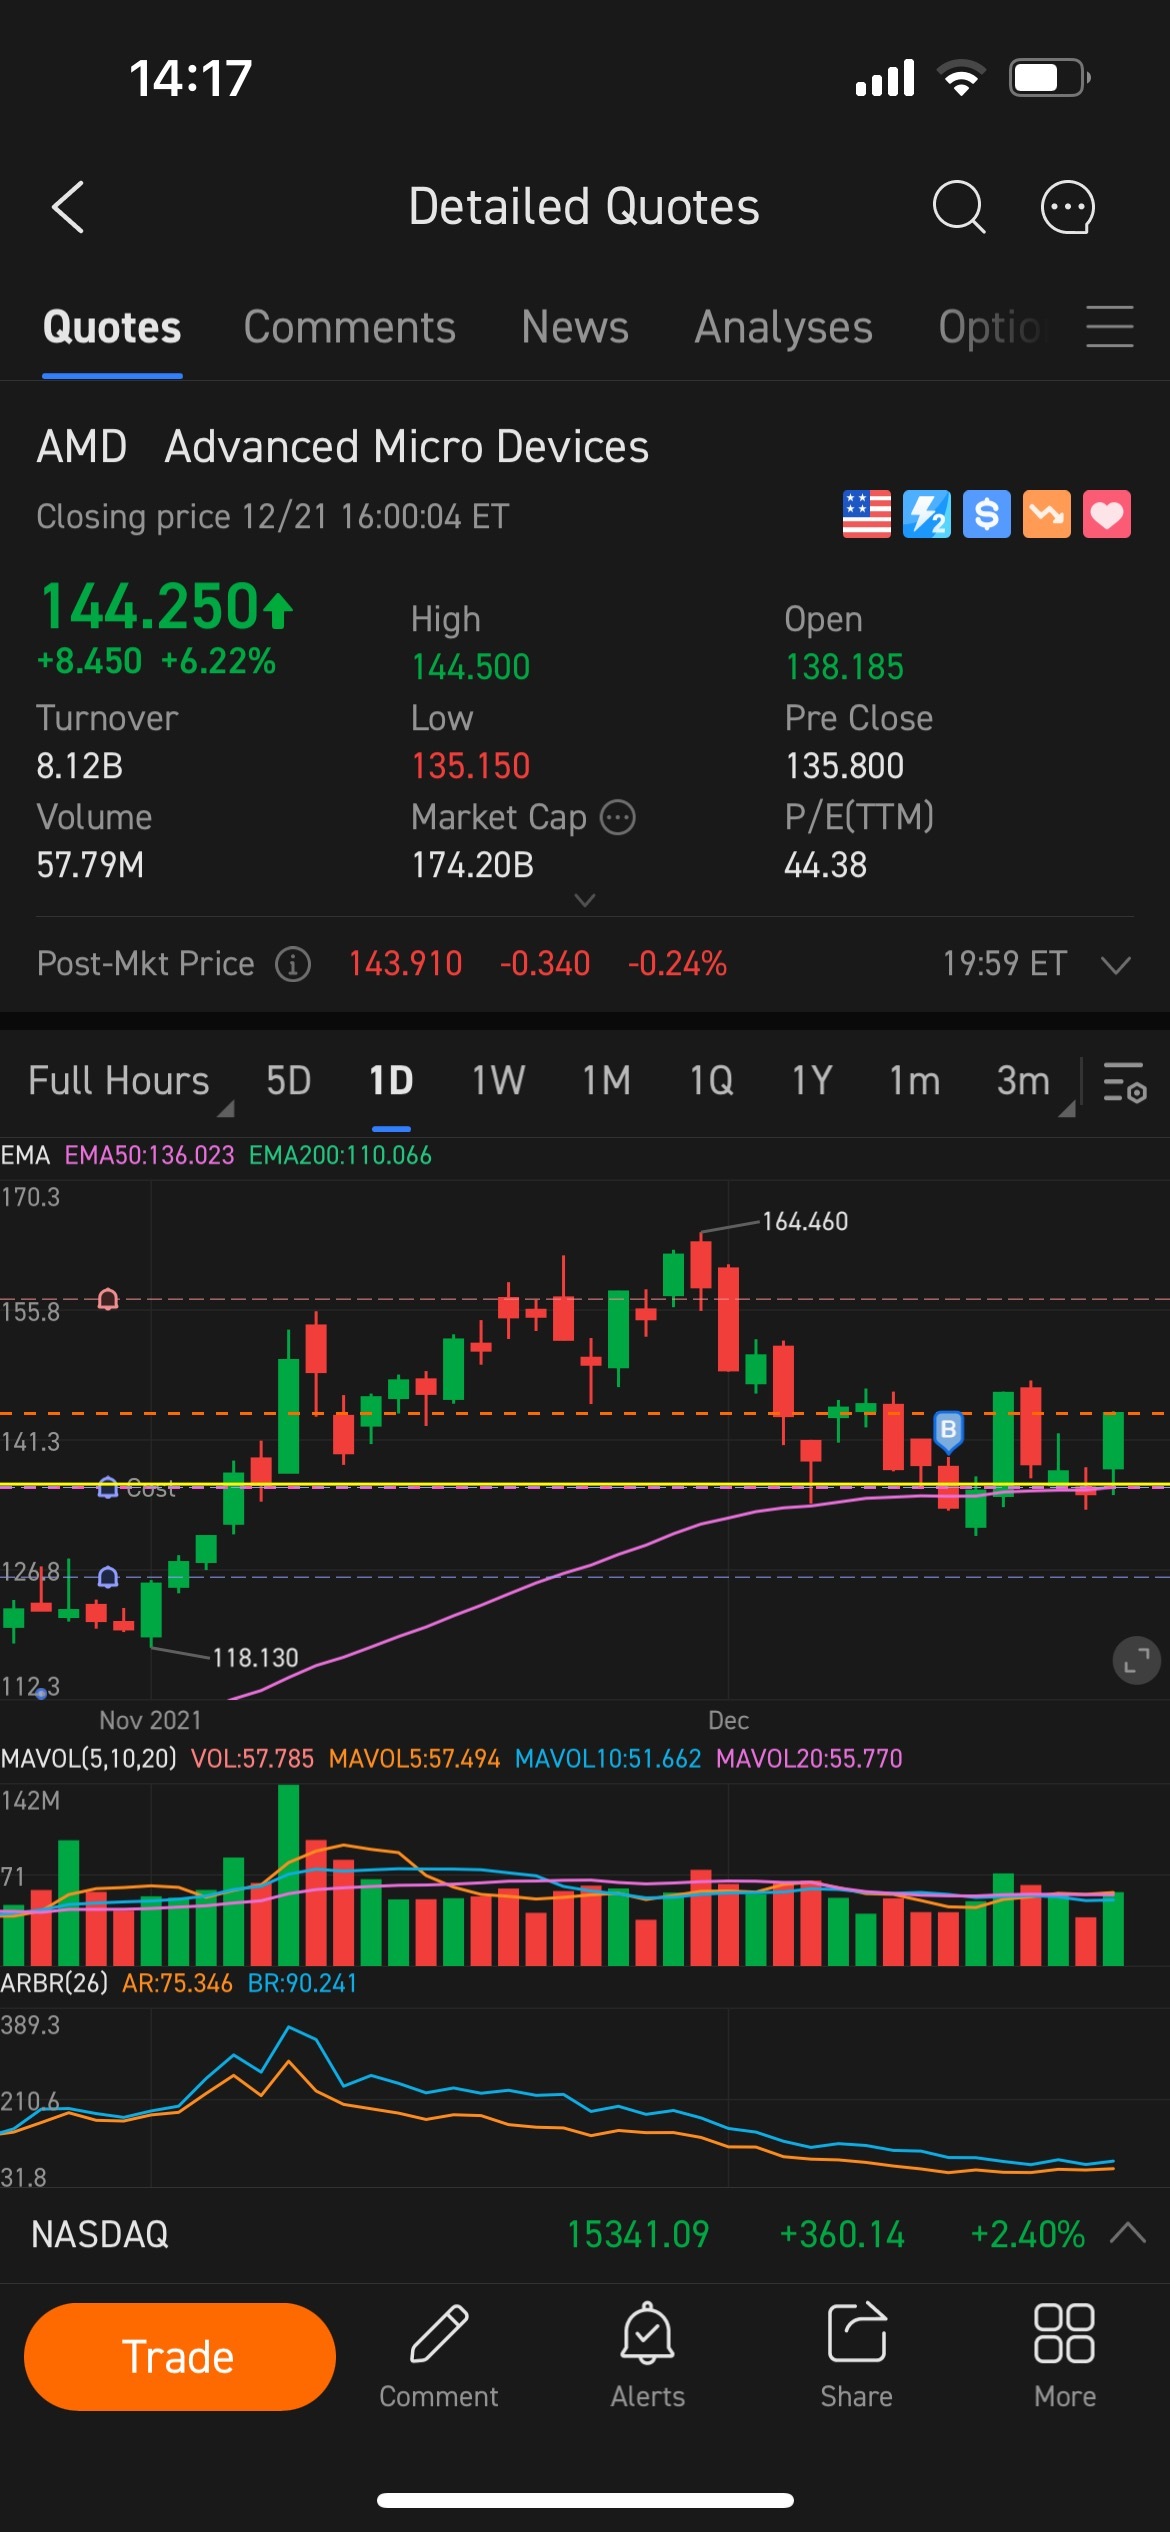Tap the Share icon

[857, 2355]
